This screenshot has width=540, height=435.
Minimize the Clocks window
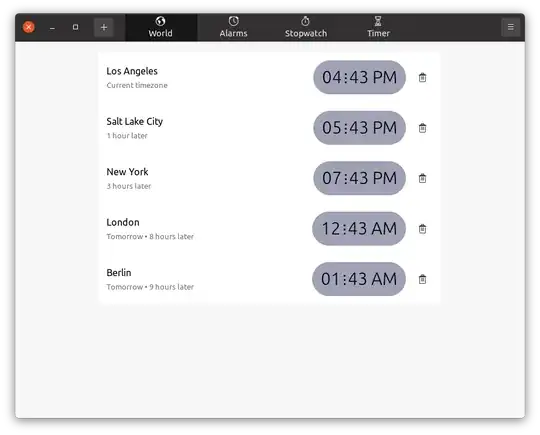52,28
